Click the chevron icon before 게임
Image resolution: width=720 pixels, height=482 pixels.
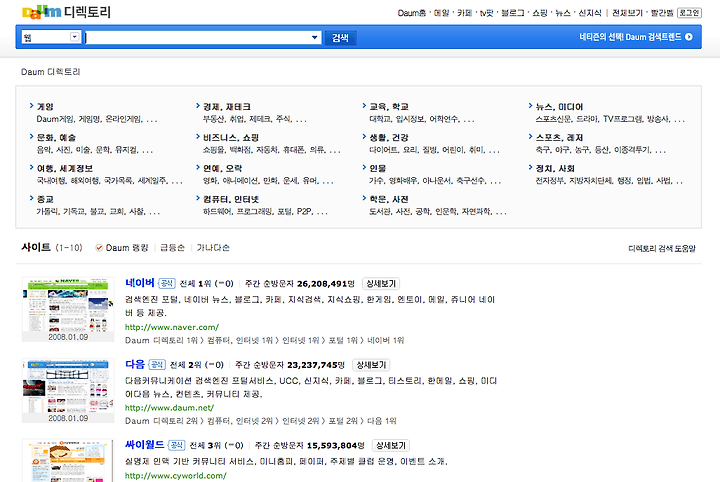coord(31,106)
